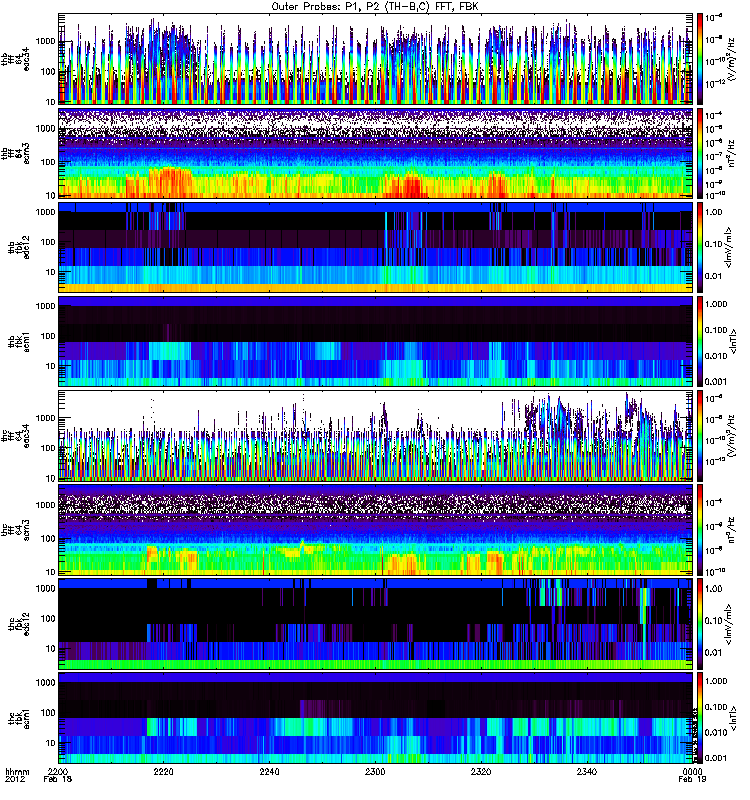
Task: Click the 'Feb 18' date label
Action: (x=58, y=779)
